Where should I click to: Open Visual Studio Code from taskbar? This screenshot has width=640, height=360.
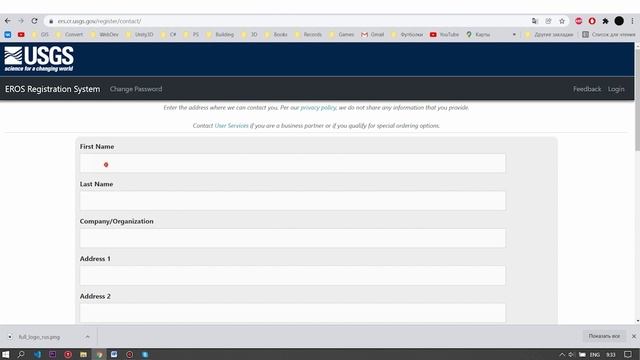click(x=37, y=354)
